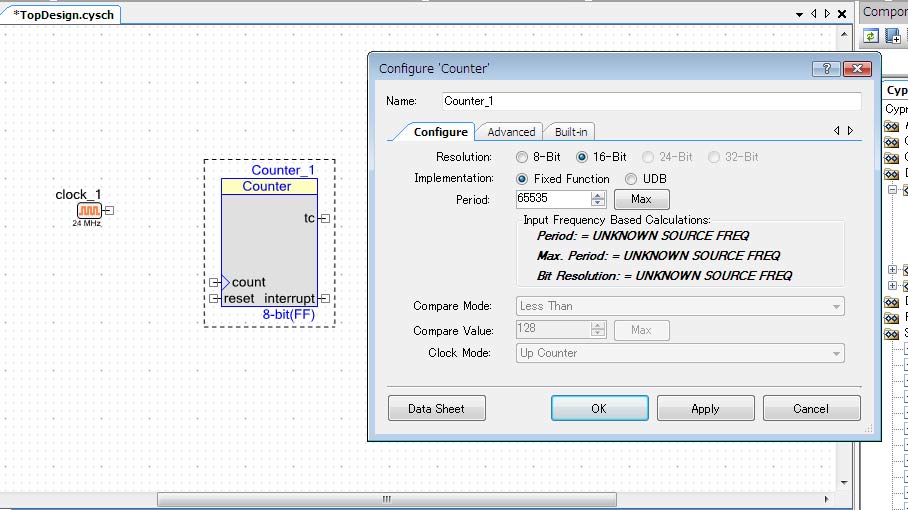Click the clock_1 name label
This screenshot has width=908, height=510.
pos(78,195)
